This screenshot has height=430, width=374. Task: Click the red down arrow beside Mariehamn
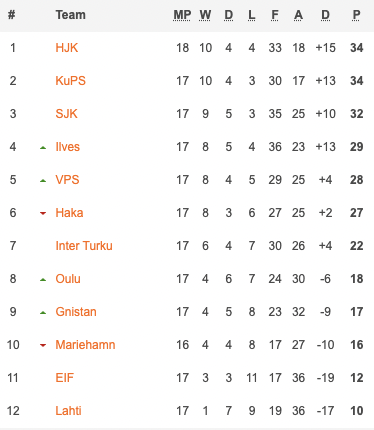coord(43,345)
